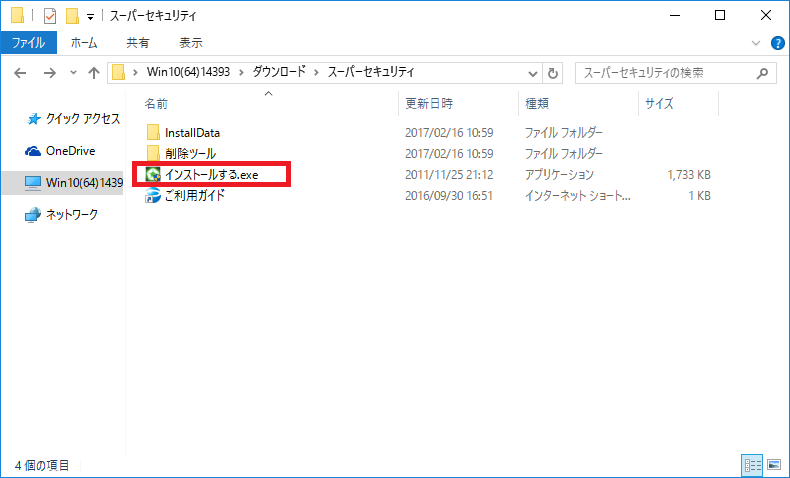This screenshot has width=790, height=478.
Task: Open the Customize Quick Access Toolbar dropdown
Action: point(90,17)
